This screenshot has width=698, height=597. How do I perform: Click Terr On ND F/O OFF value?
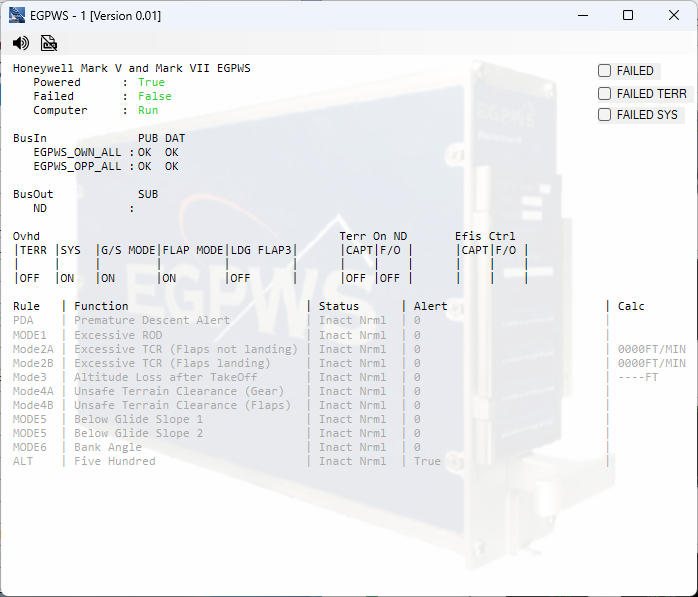click(389, 278)
